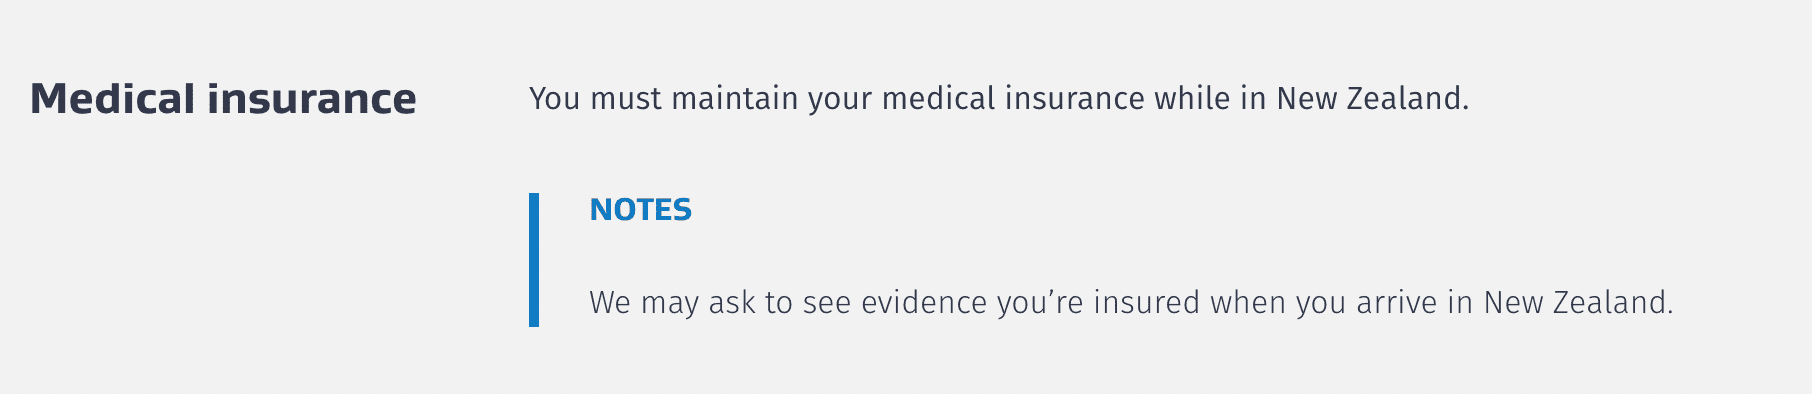Click the sentence about maintaining medical insurance
This screenshot has height=394, width=1812.
[999, 99]
